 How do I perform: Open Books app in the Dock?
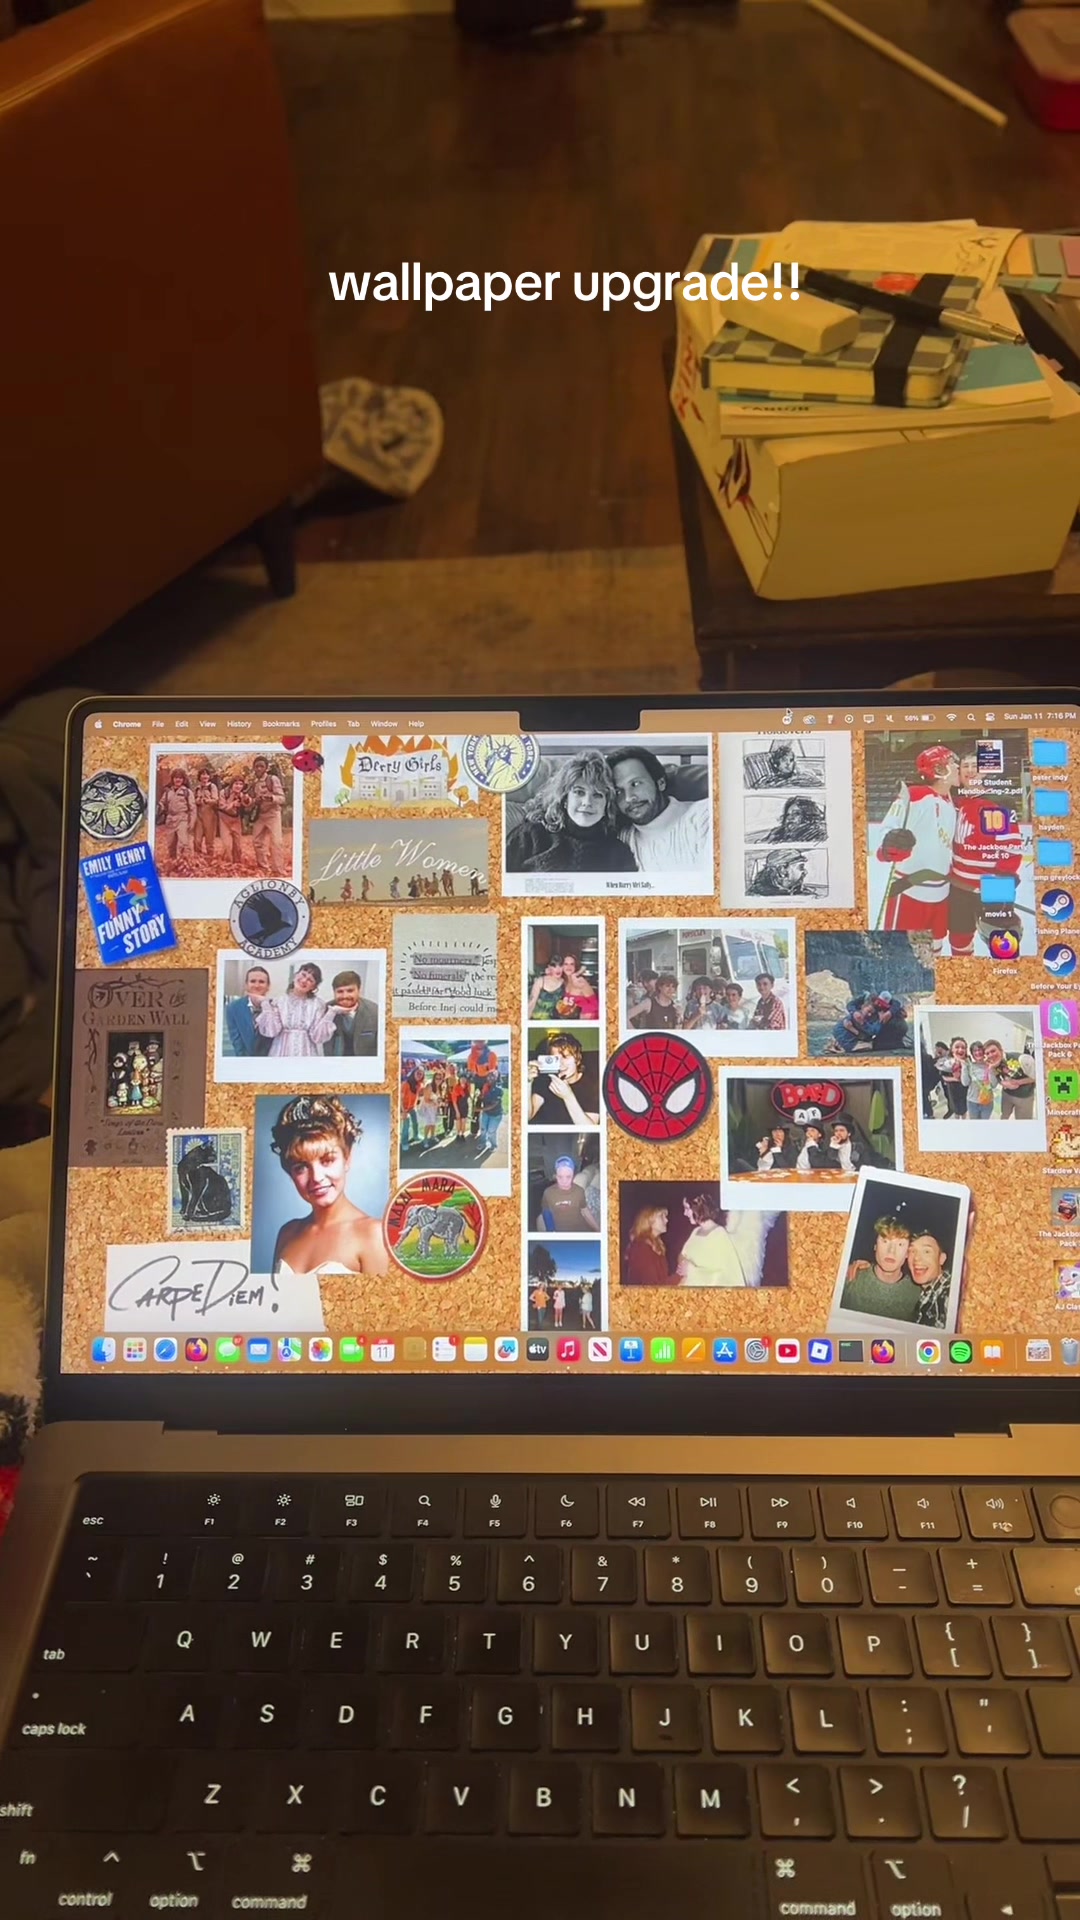click(992, 1352)
